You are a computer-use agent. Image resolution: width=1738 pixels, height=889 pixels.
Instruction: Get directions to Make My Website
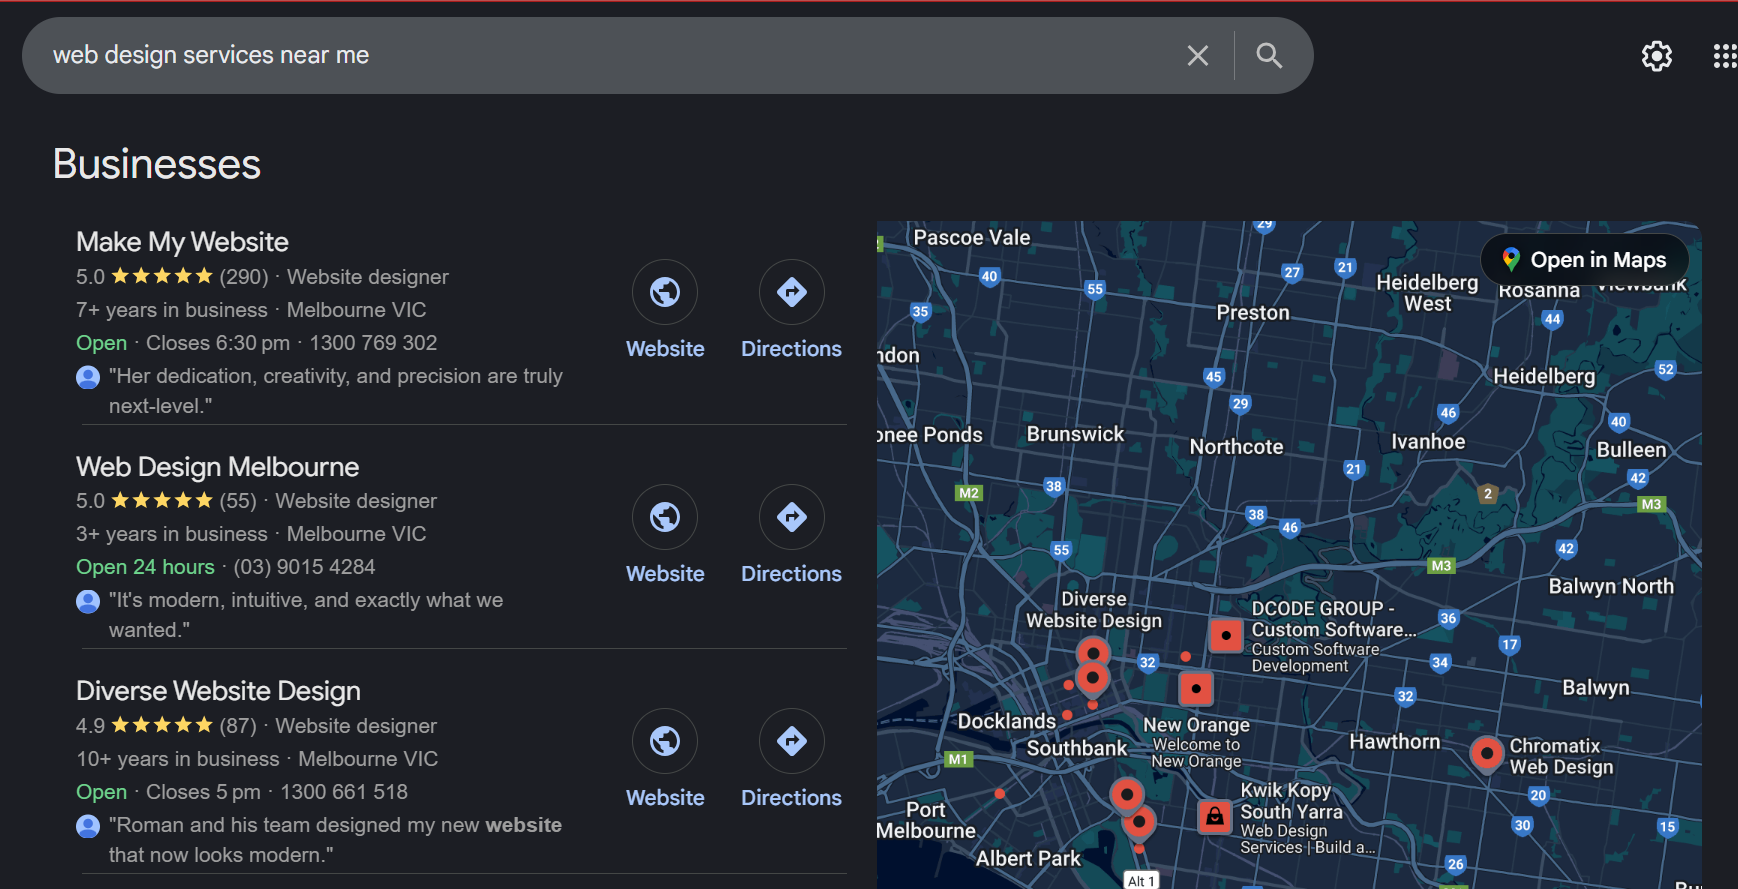pyautogui.click(x=791, y=293)
